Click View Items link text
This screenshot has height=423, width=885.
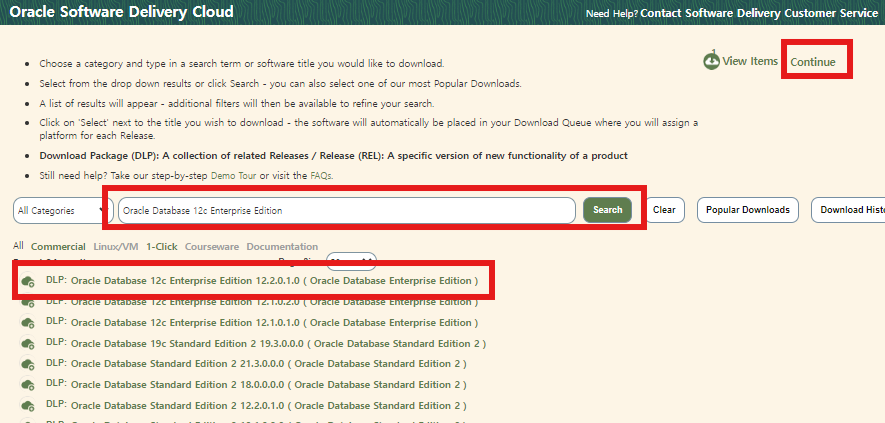[750, 61]
